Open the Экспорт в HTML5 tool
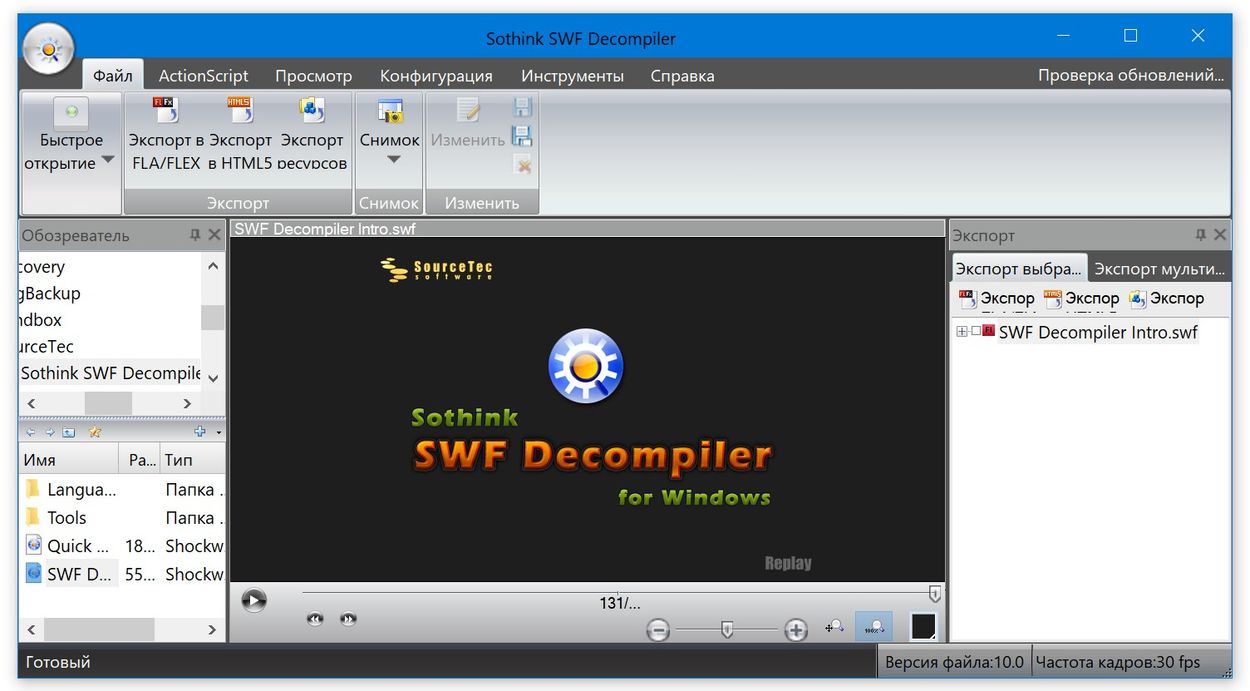Image resolution: width=1250 pixels, height=691 pixels. tap(240, 109)
